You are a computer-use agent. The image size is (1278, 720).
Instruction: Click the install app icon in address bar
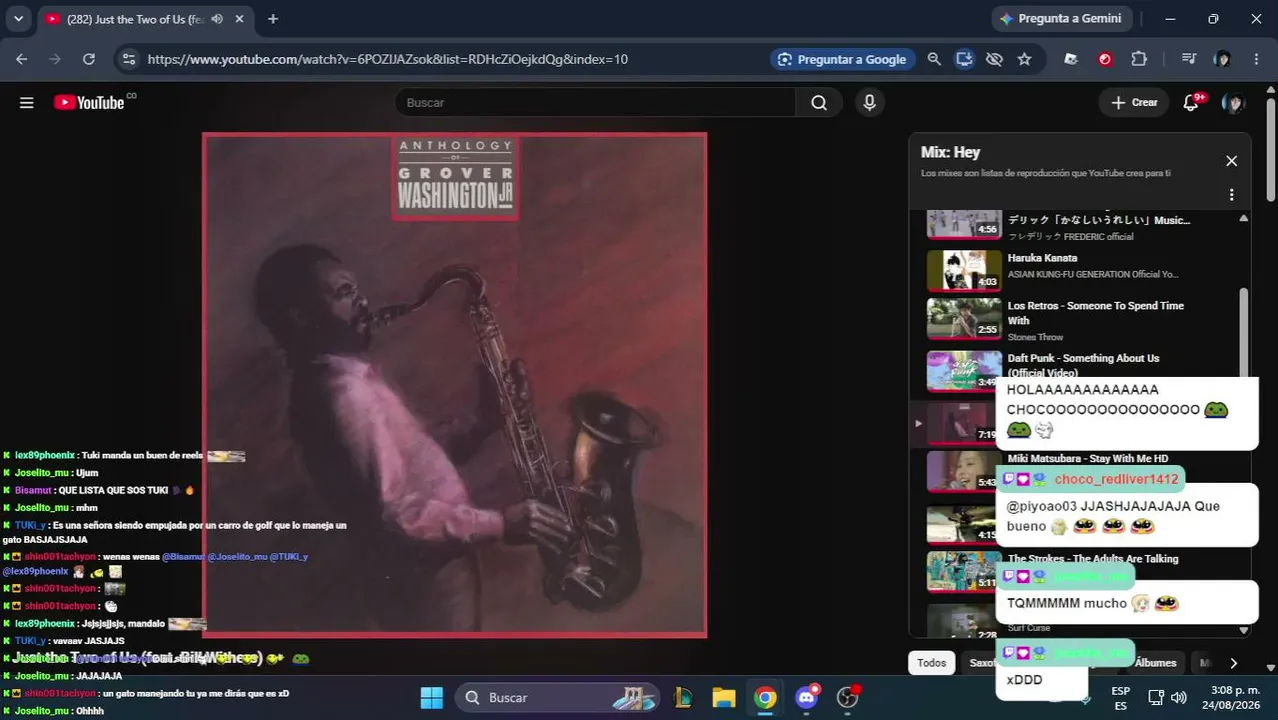(x=964, y=59)
